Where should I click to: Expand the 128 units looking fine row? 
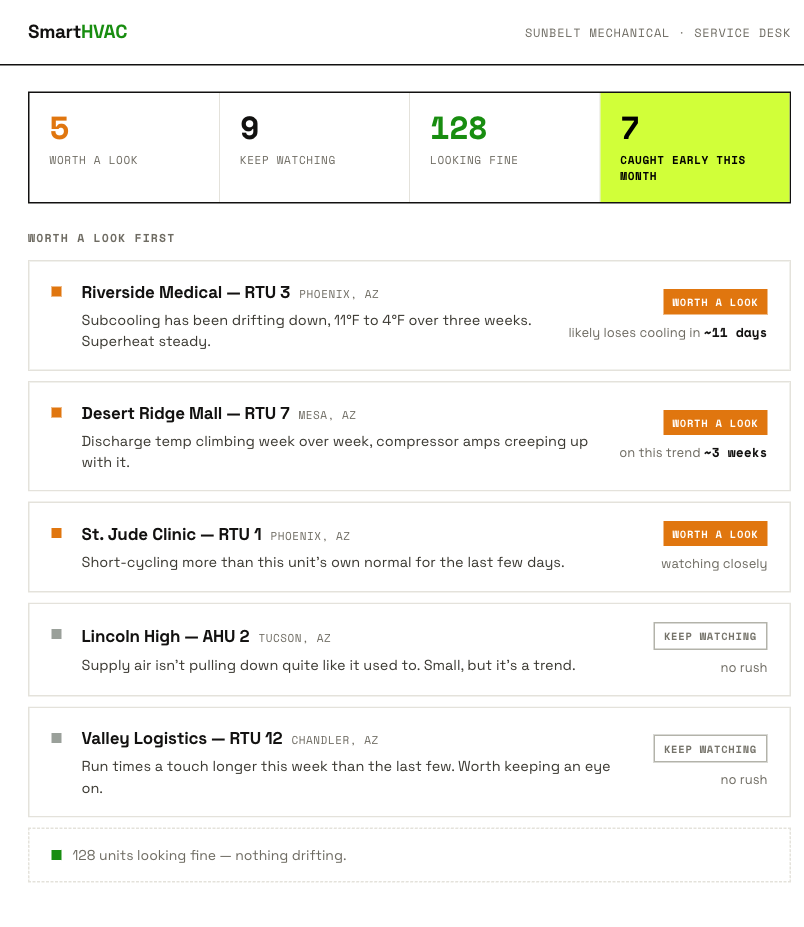tap(409, 855)
